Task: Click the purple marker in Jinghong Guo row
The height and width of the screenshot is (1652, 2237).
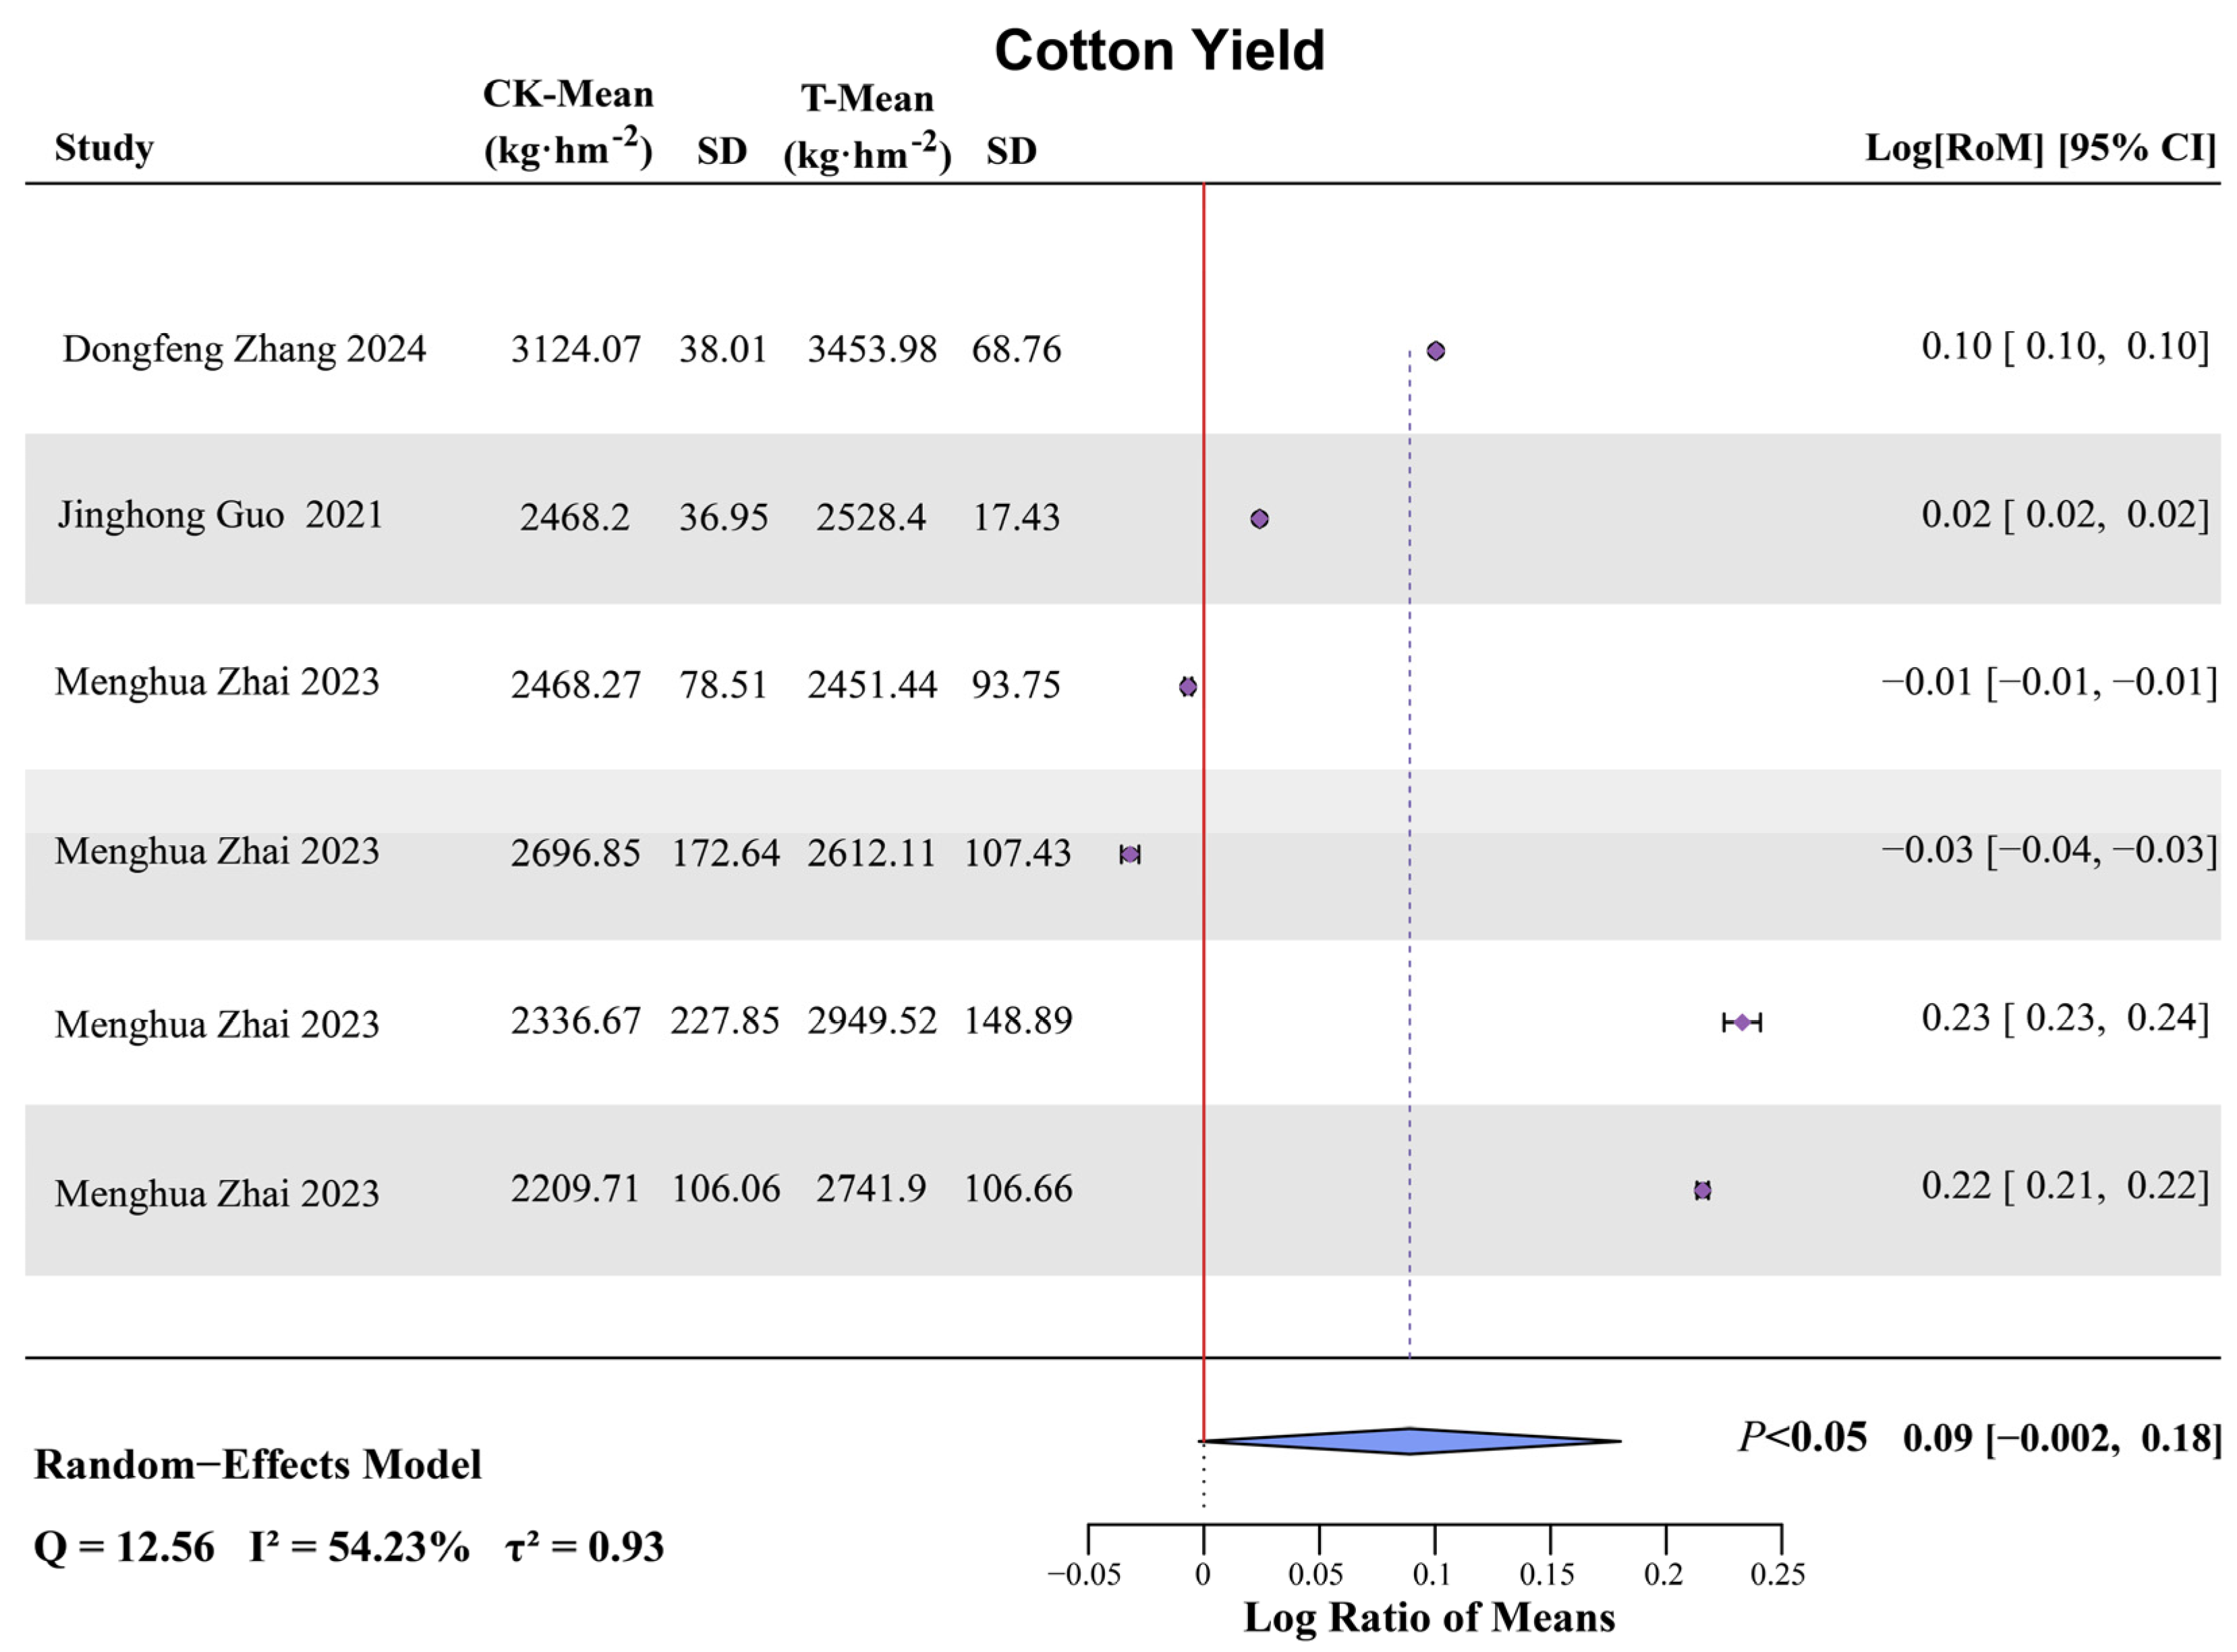Action: click(x=1259, y=519)
